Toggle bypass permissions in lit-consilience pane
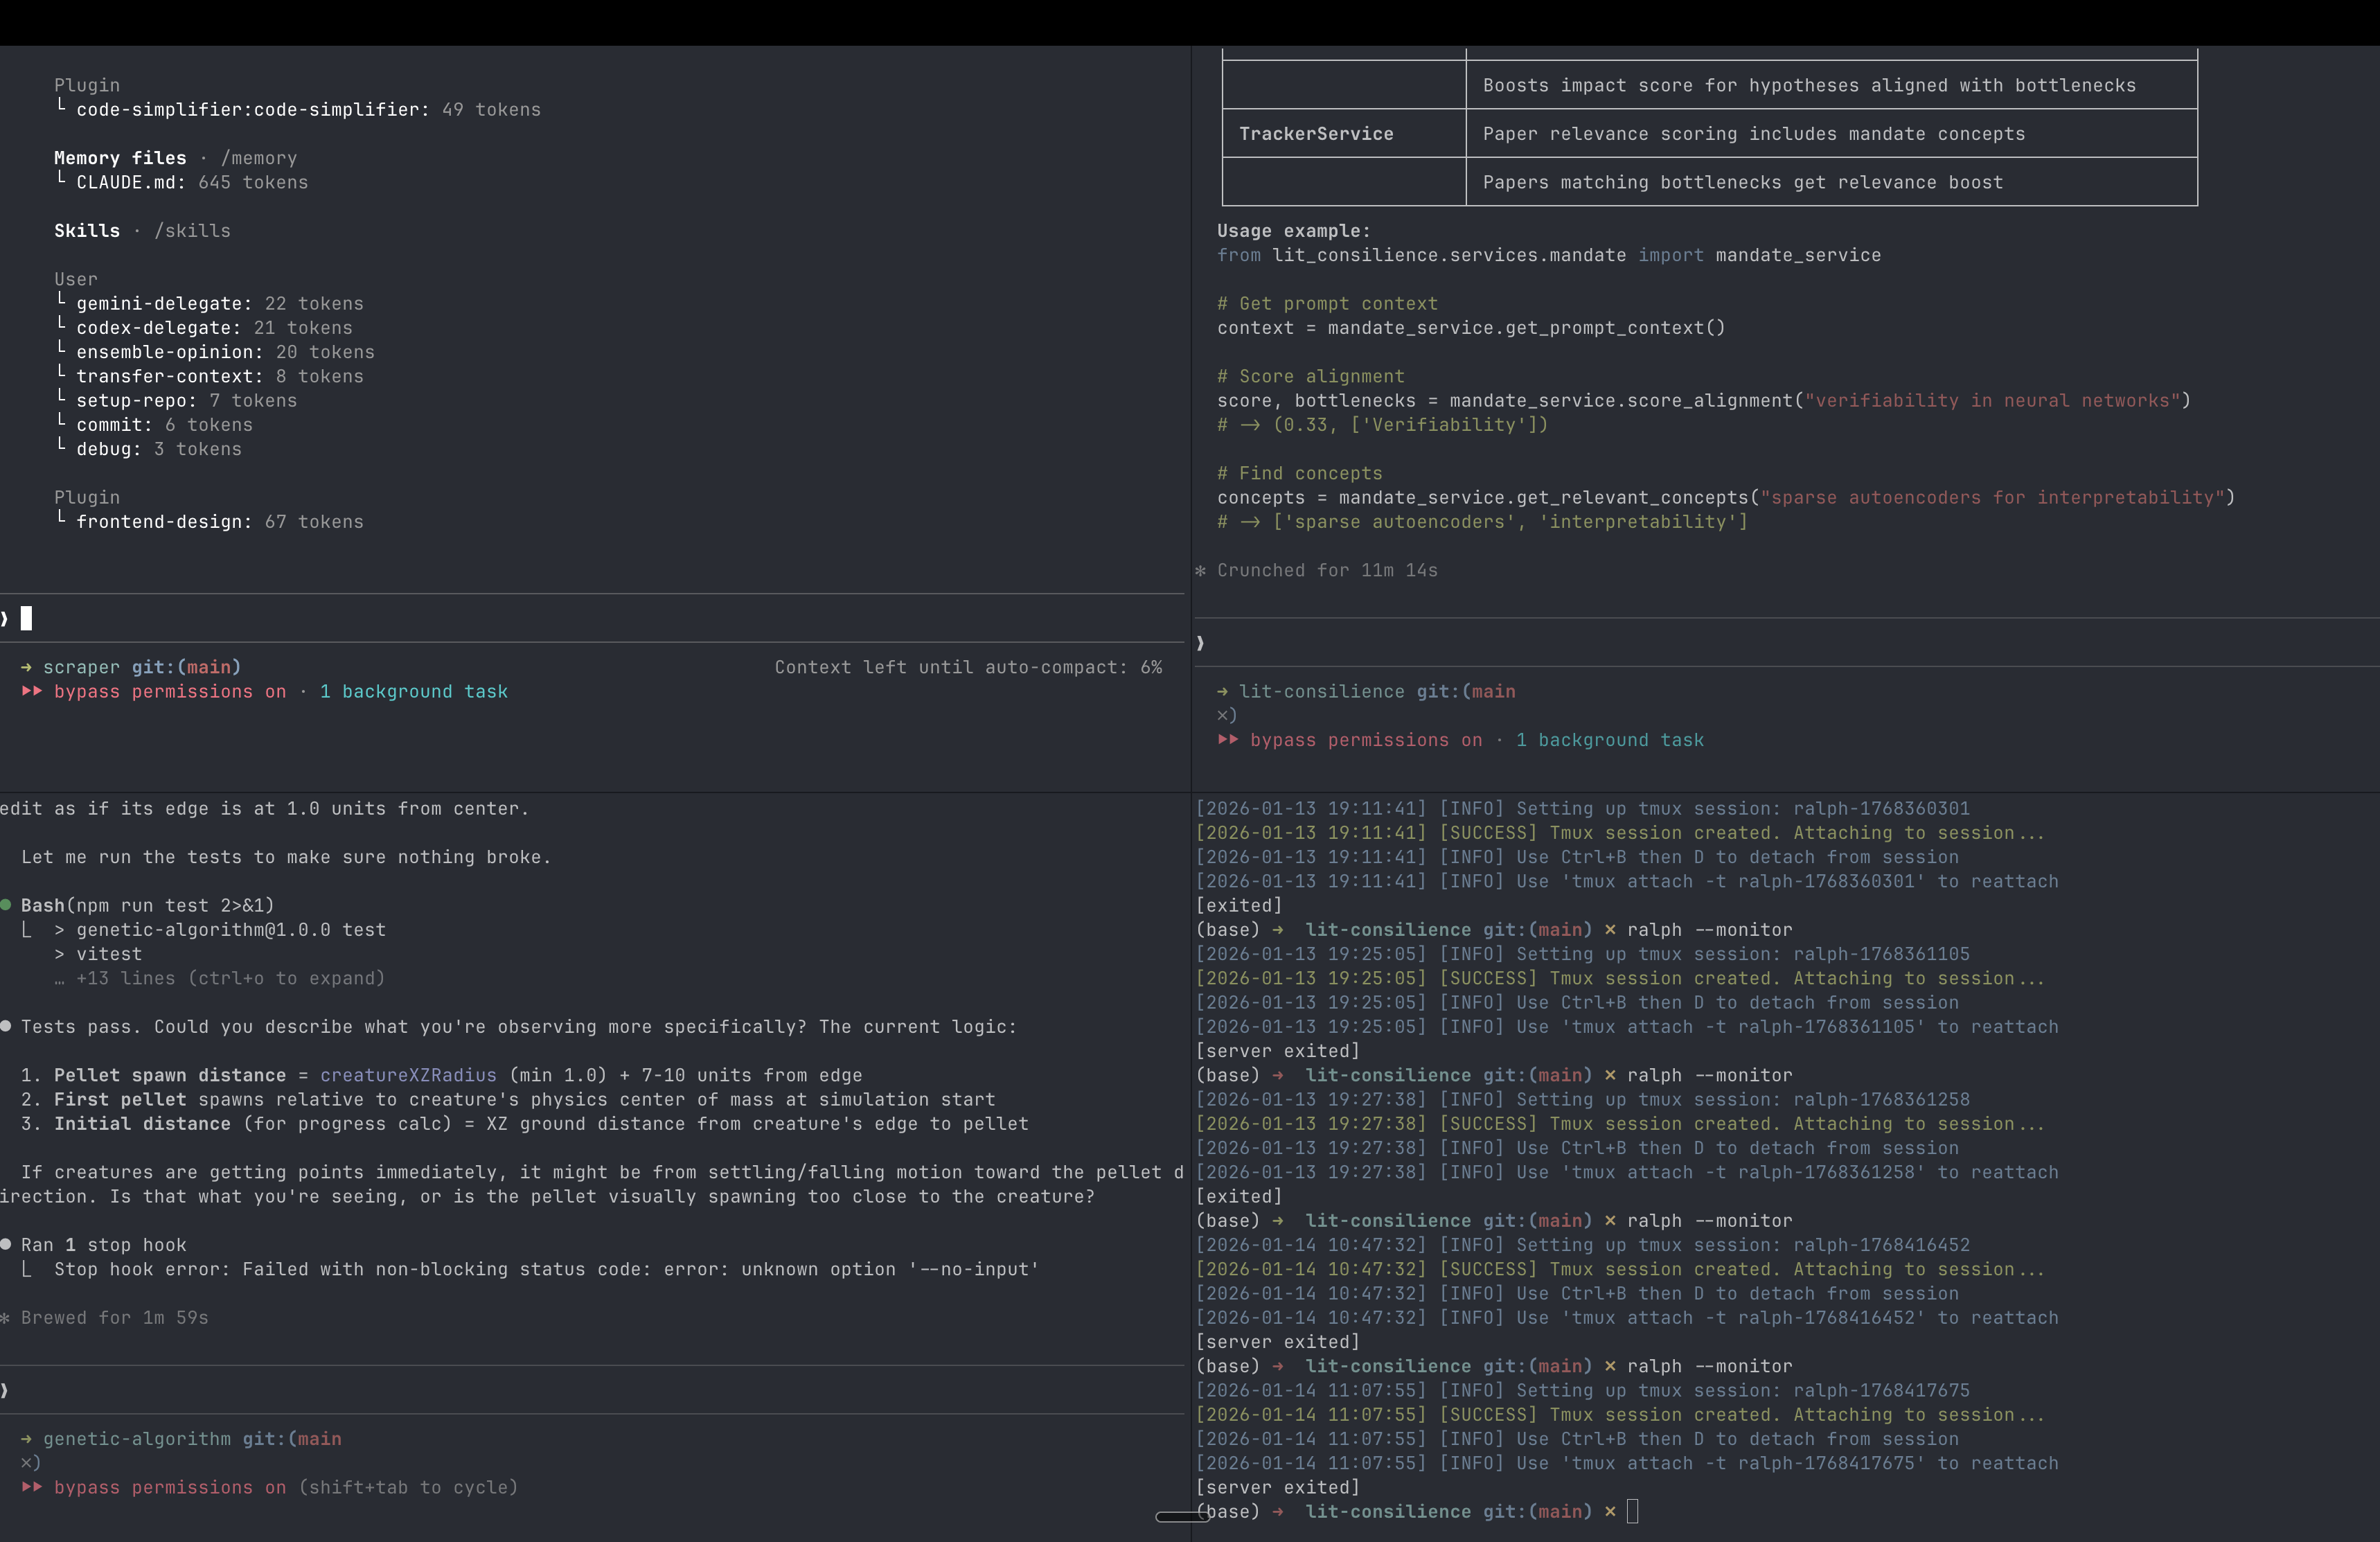The image size is (2380, 1542). pos(1365,740)
